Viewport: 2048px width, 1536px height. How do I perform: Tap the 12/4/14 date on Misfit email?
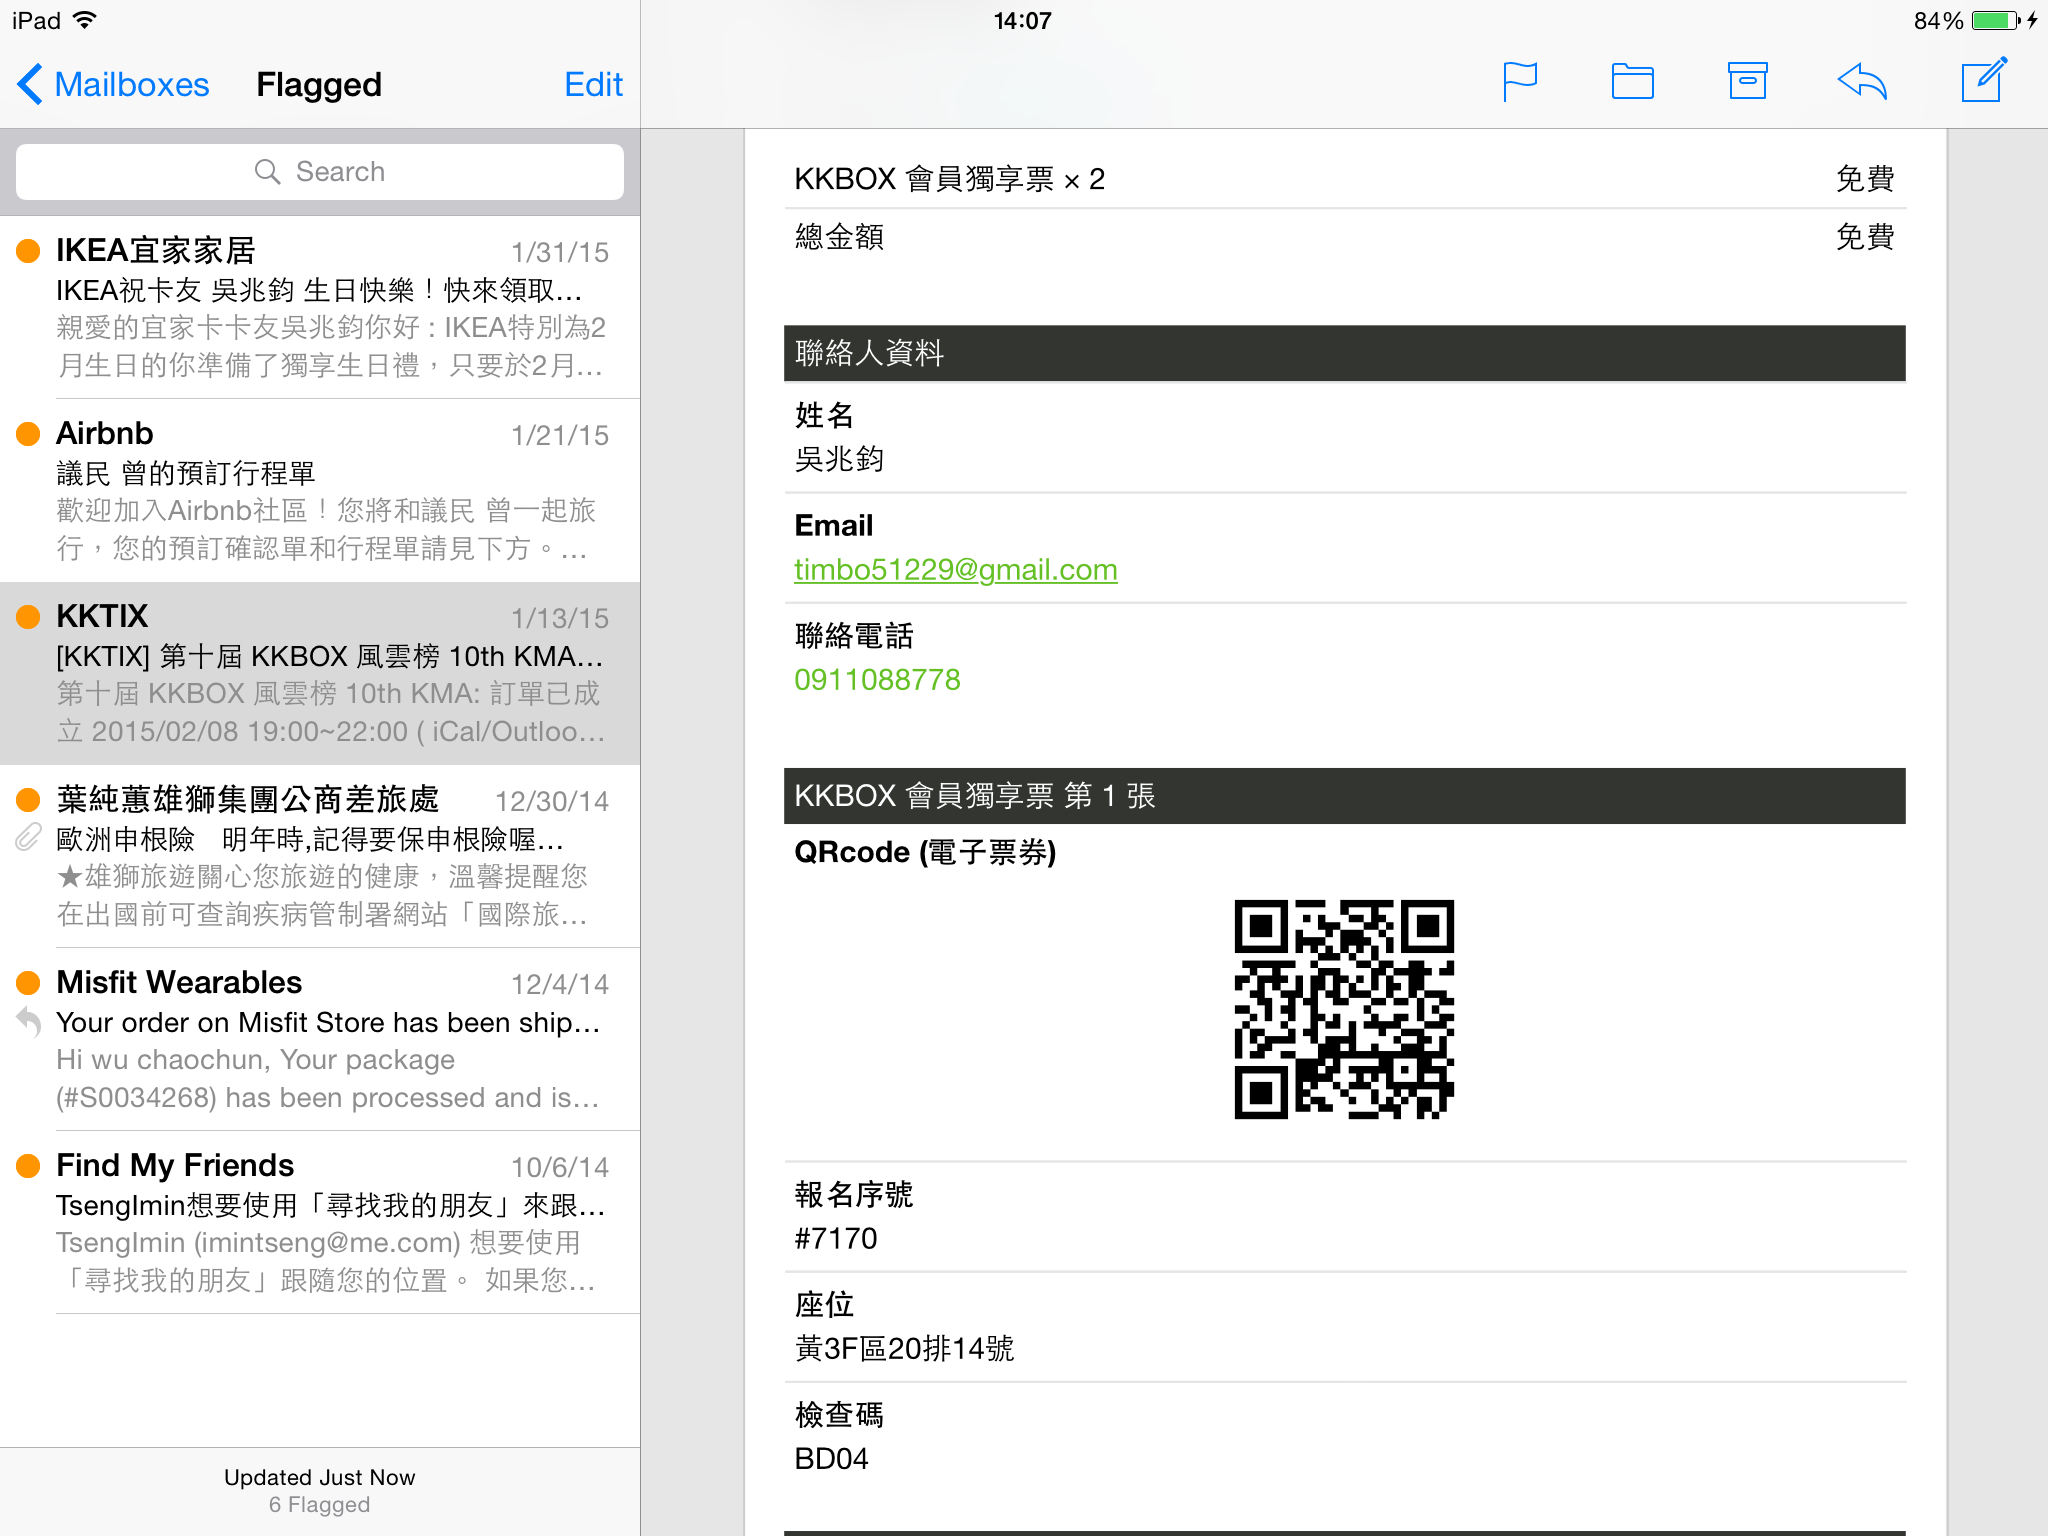point(560,984)
